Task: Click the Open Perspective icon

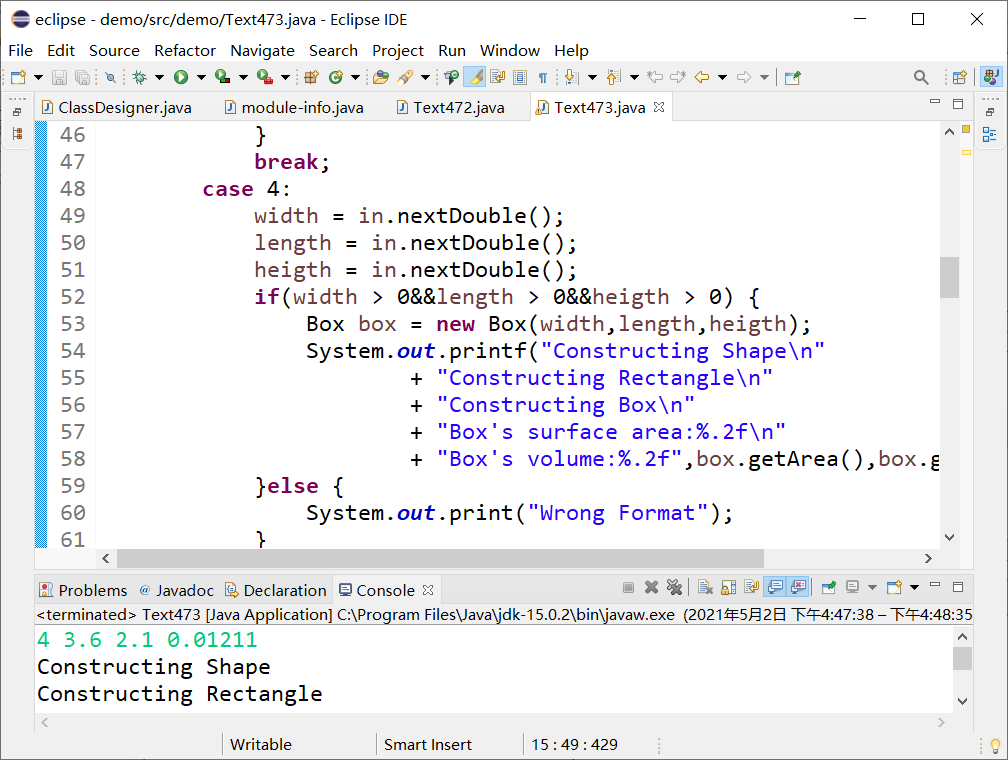Action: point(959,78)
